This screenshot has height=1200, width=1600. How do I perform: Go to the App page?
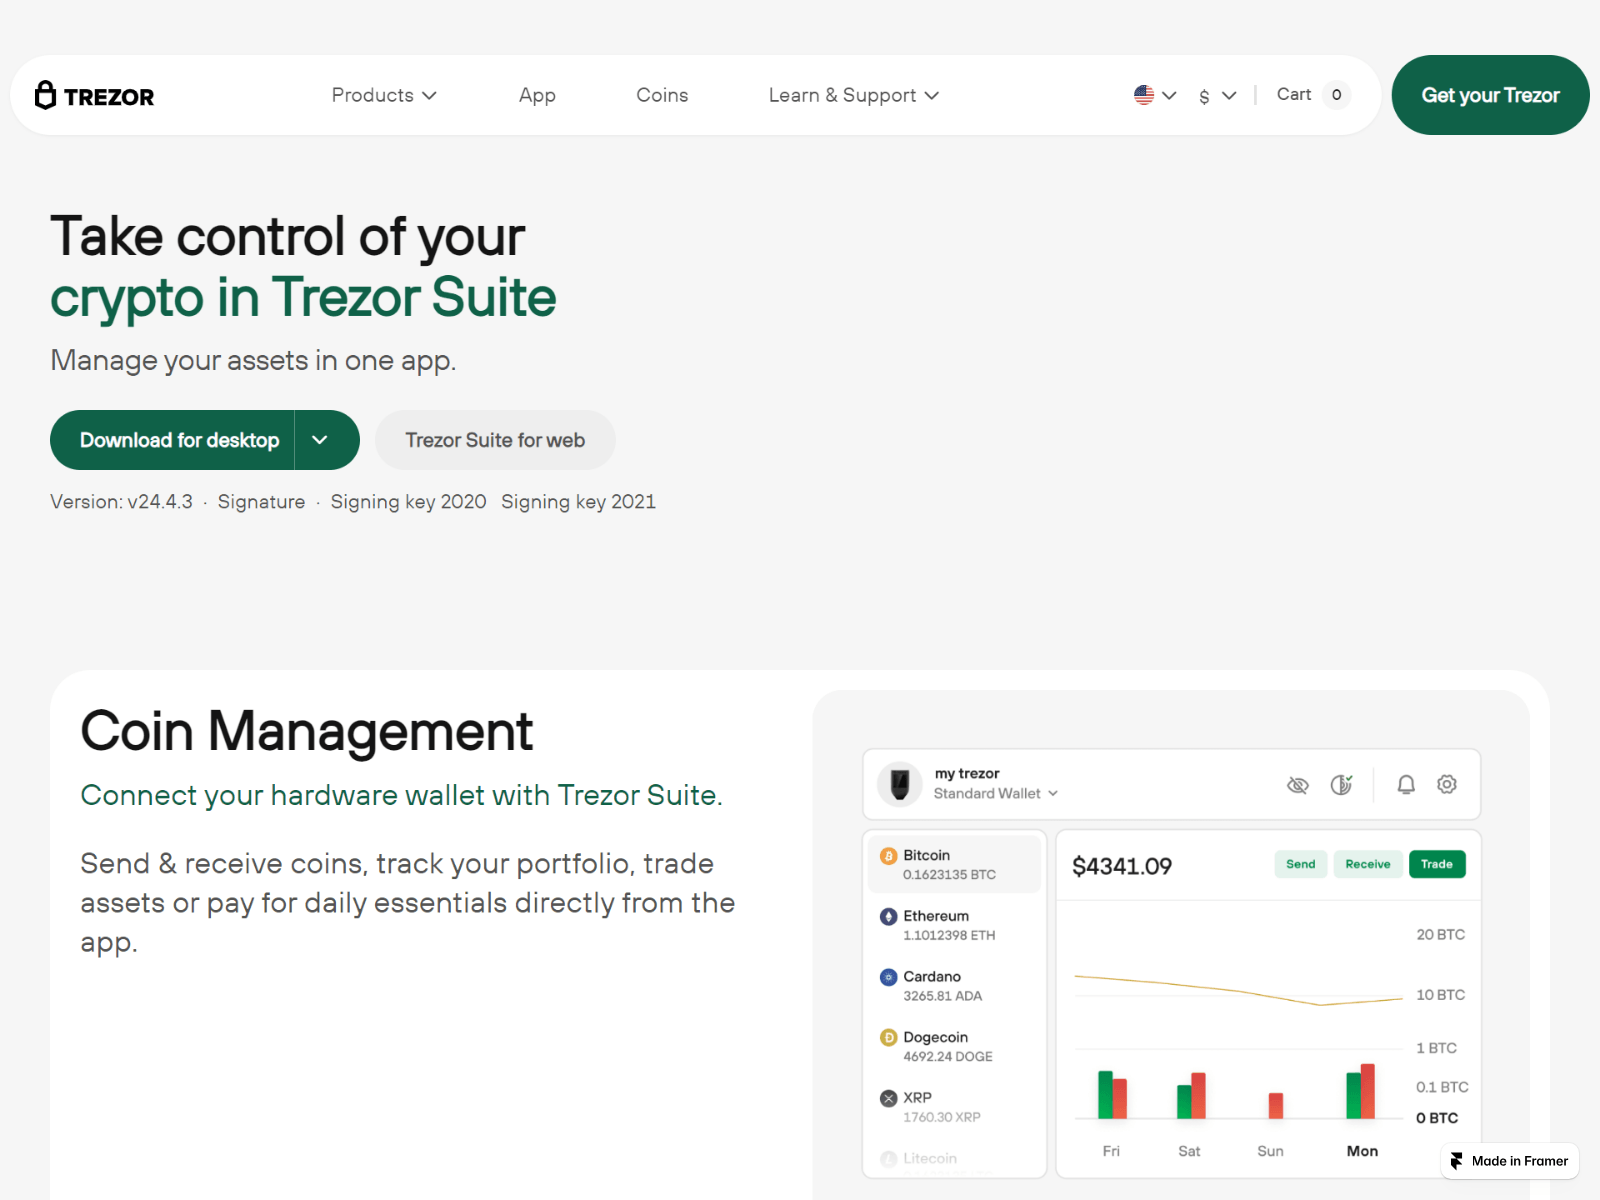537,95
